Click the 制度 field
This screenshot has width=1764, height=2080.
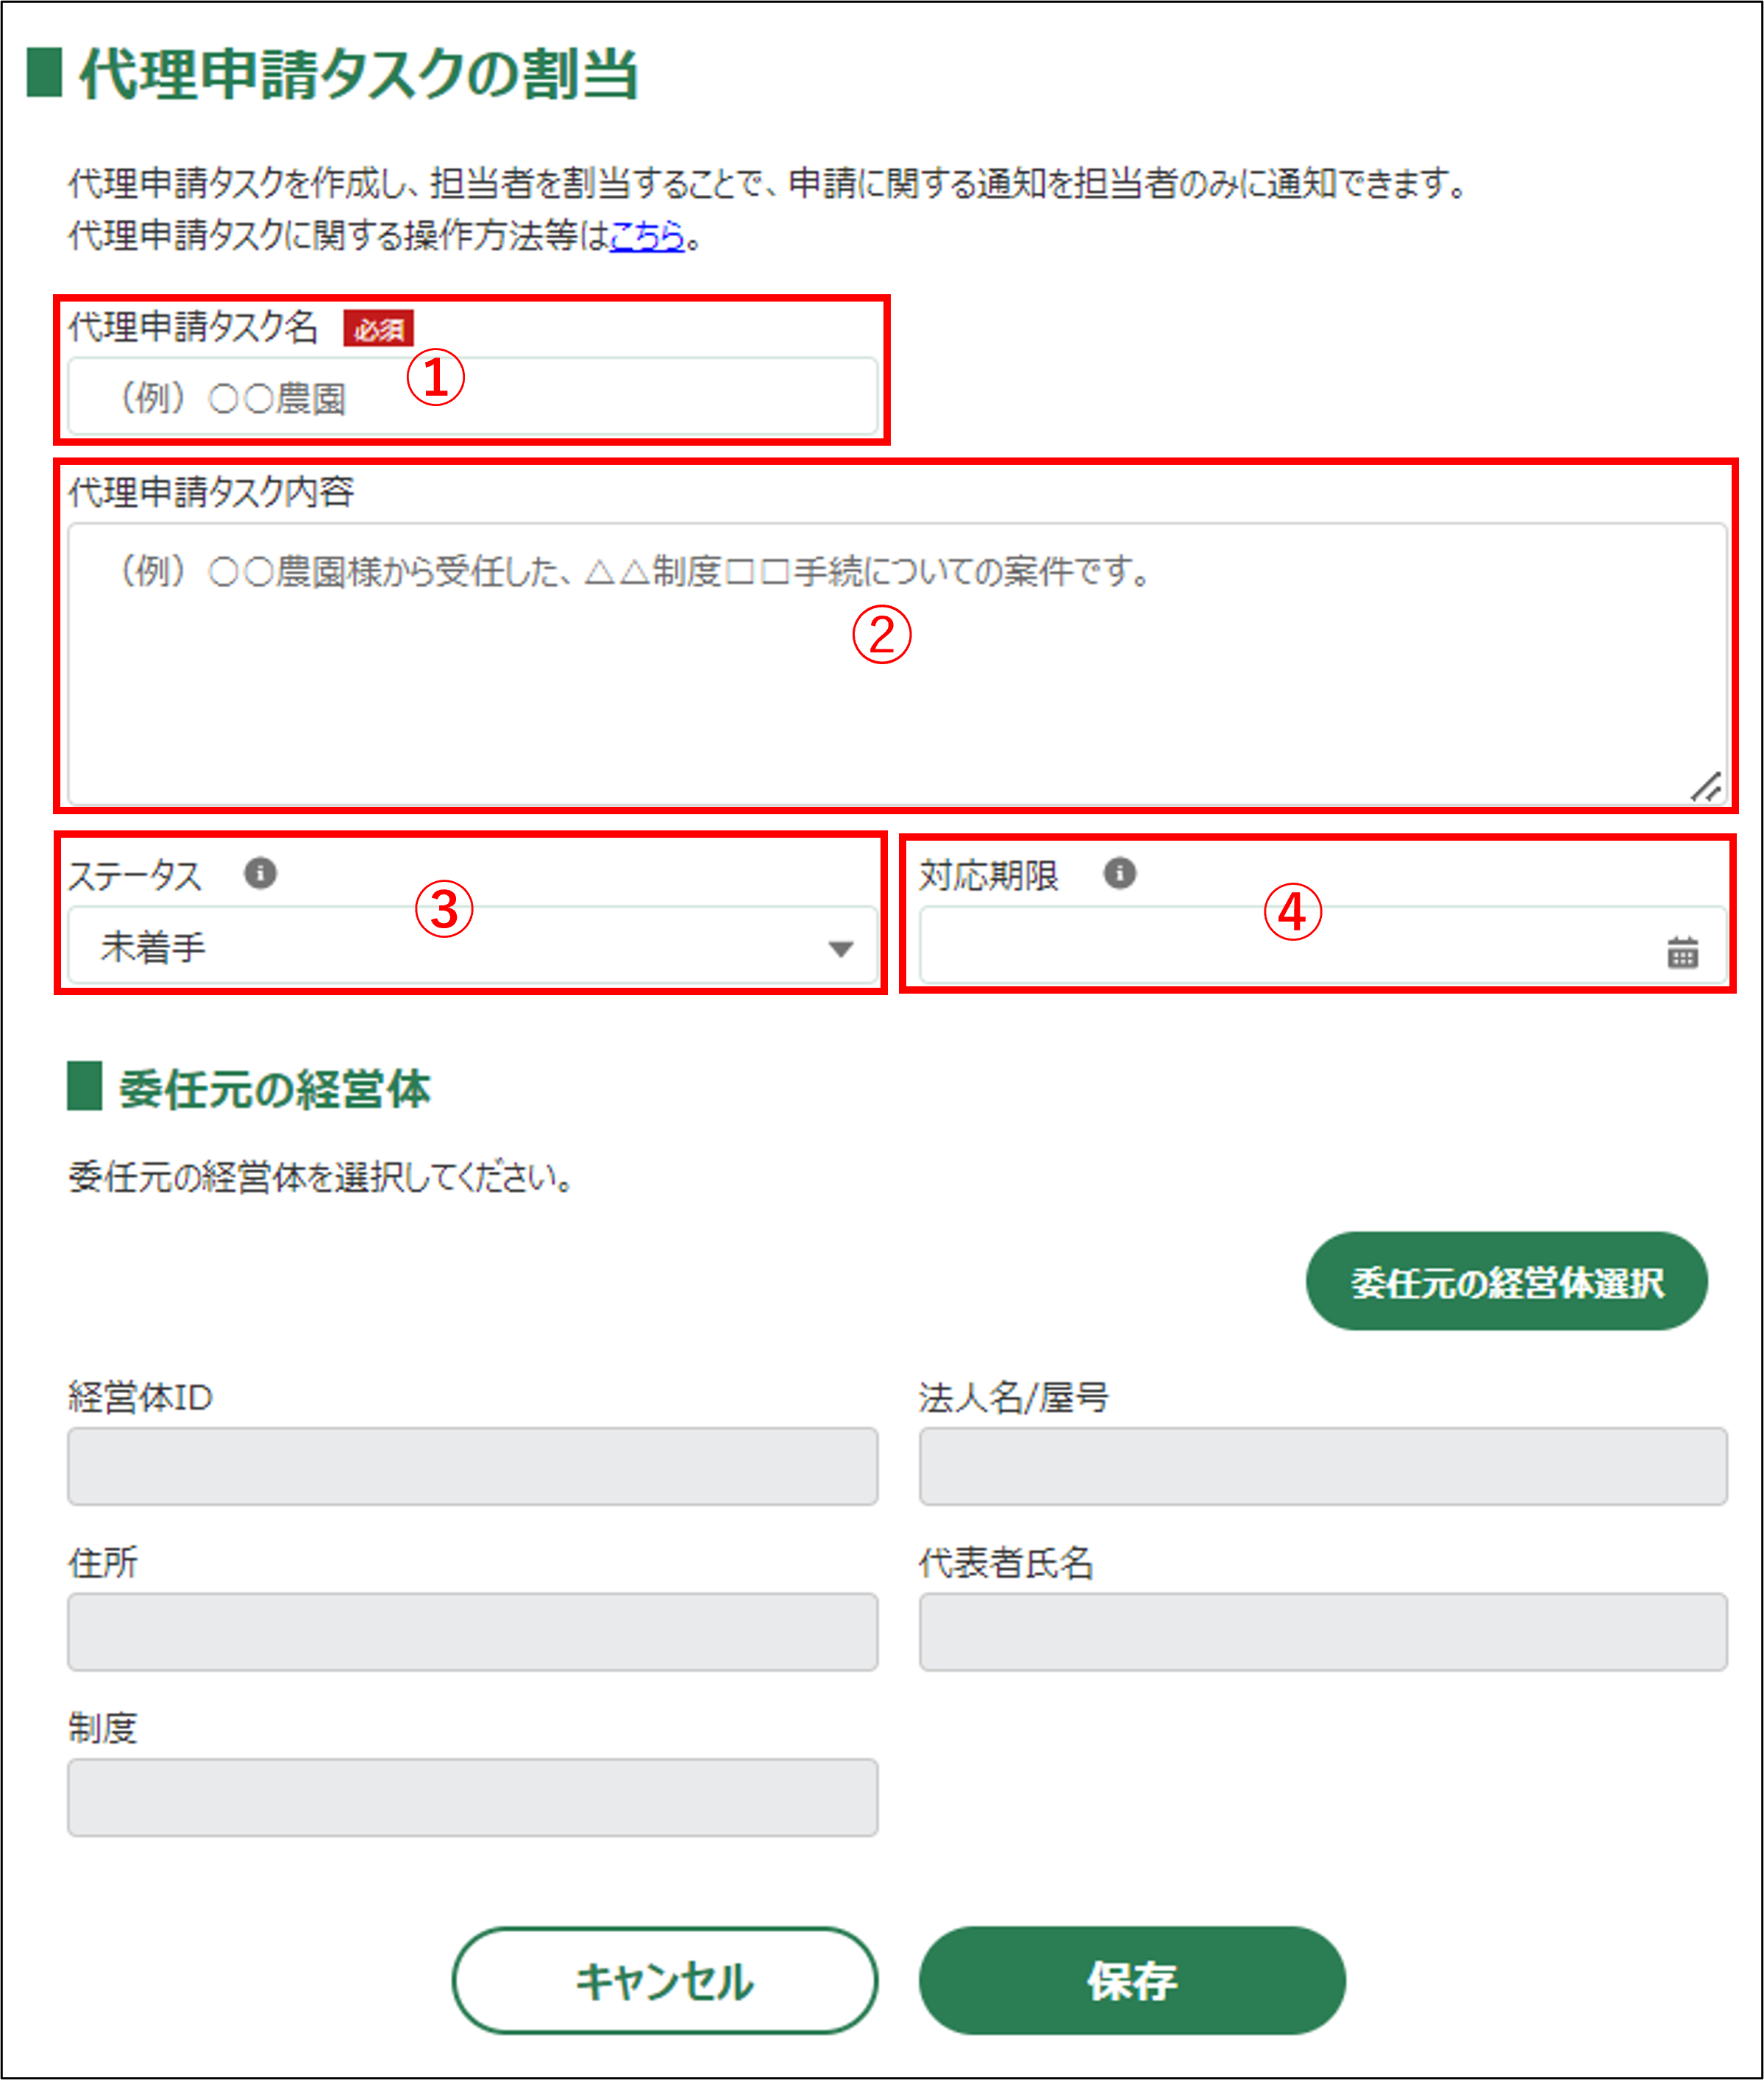[472, 1797]
